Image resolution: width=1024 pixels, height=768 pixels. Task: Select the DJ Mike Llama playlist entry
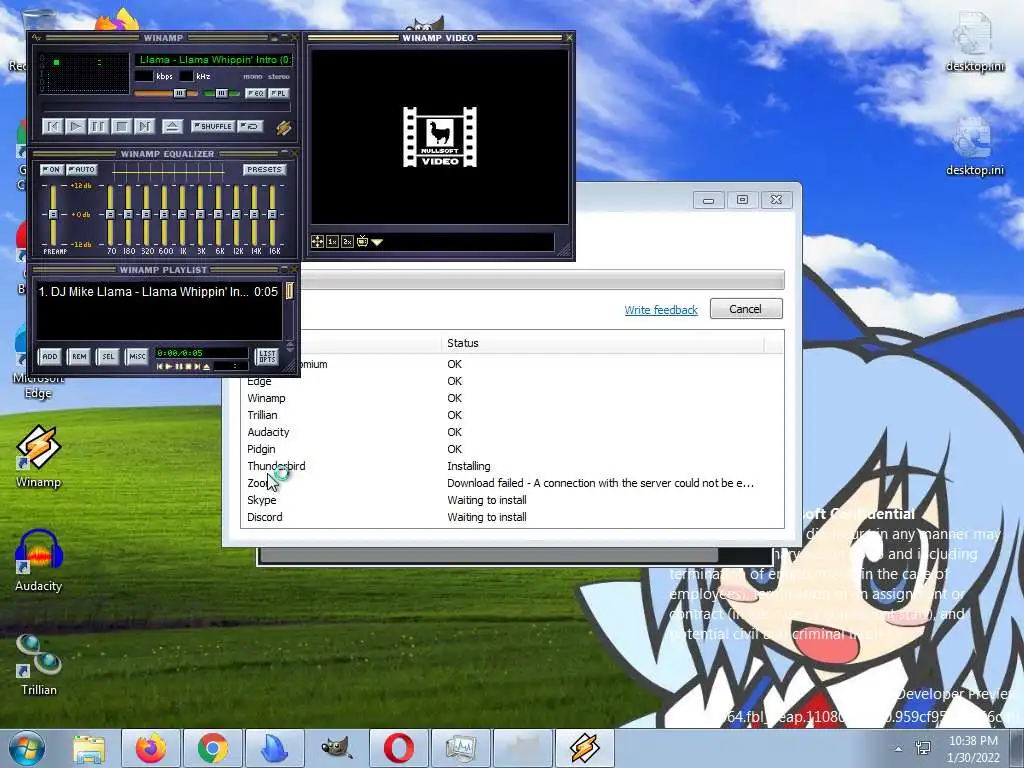(x=159, y=292)
